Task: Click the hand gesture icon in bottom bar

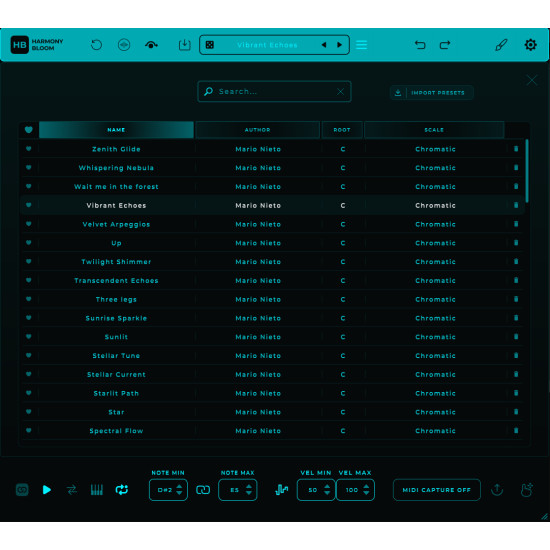Action: (527, 490)
